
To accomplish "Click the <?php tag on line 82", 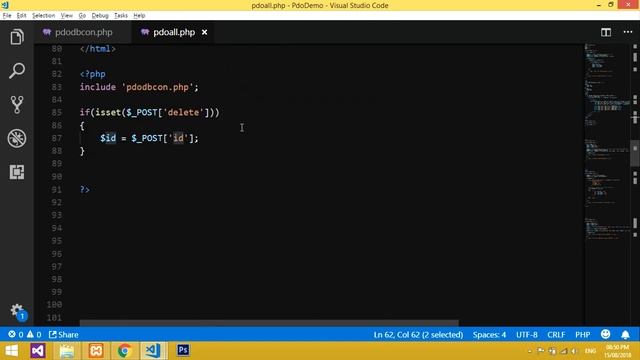I will tap(93, 74).
